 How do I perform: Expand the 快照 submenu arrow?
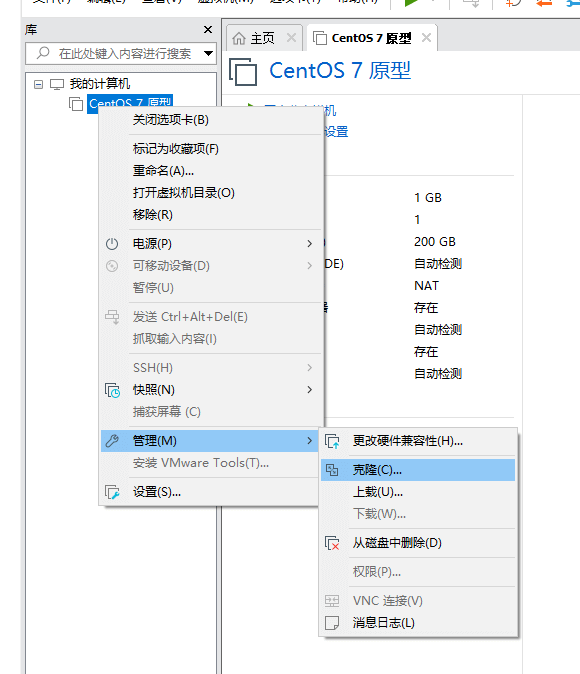(310, 390)
